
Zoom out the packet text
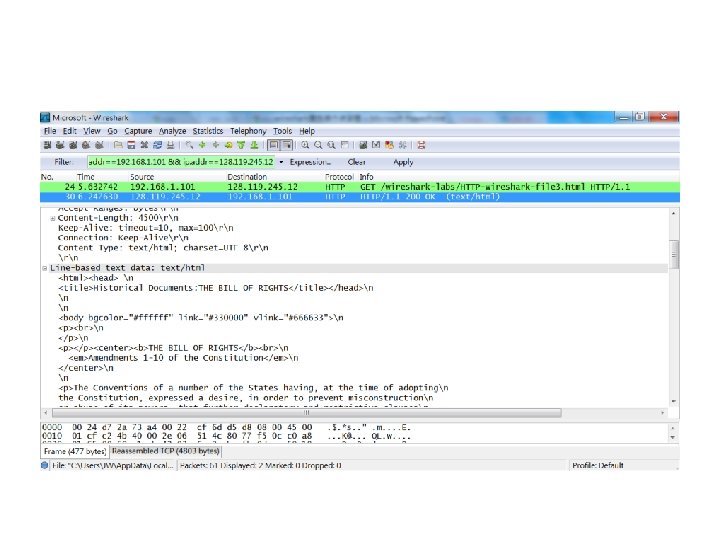[318, 146]
